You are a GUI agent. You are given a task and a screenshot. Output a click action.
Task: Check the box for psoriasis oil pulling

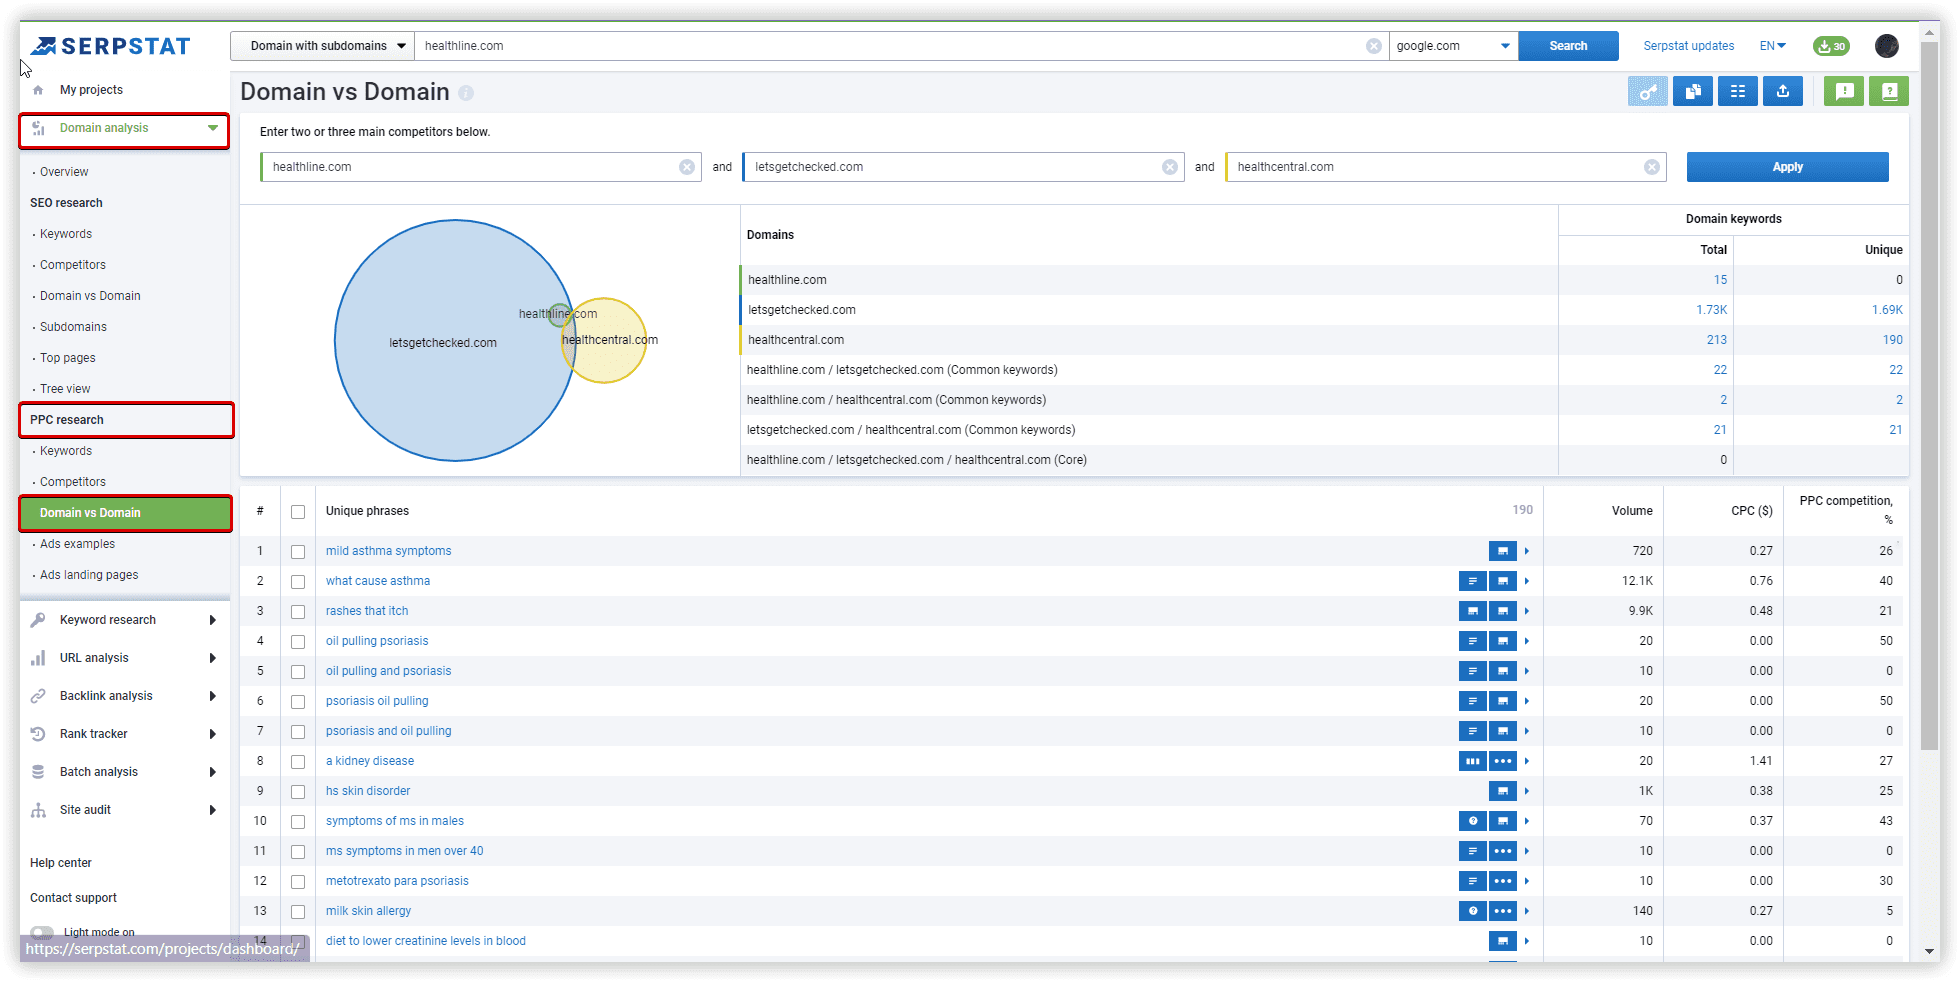tap(298, 702)
